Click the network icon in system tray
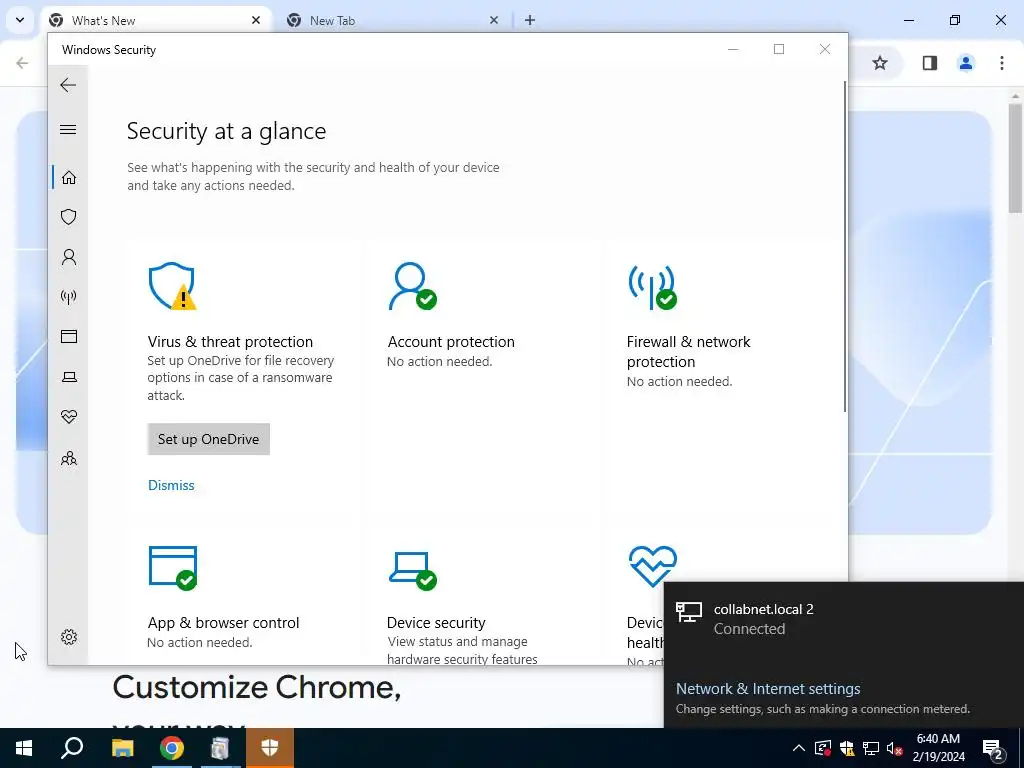 (871, 748)
